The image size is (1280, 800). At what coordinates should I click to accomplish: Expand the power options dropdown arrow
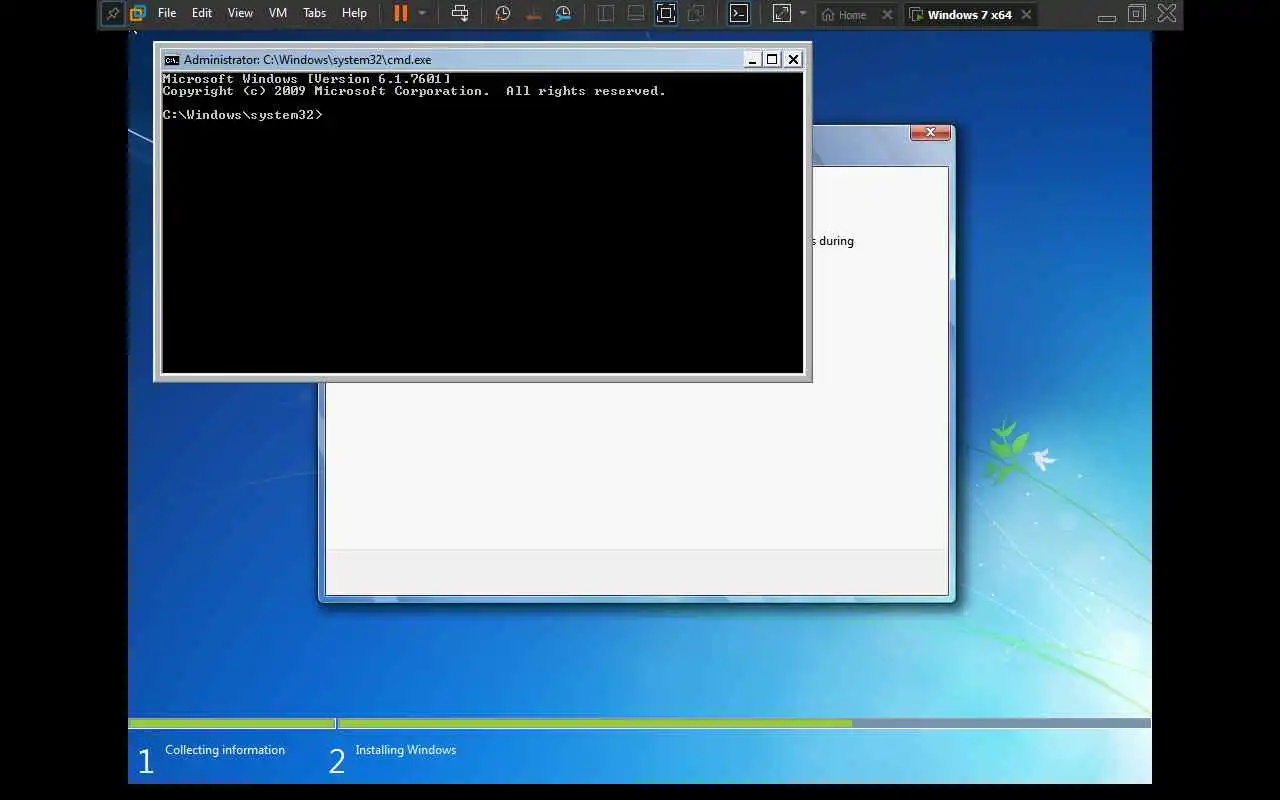422,14
